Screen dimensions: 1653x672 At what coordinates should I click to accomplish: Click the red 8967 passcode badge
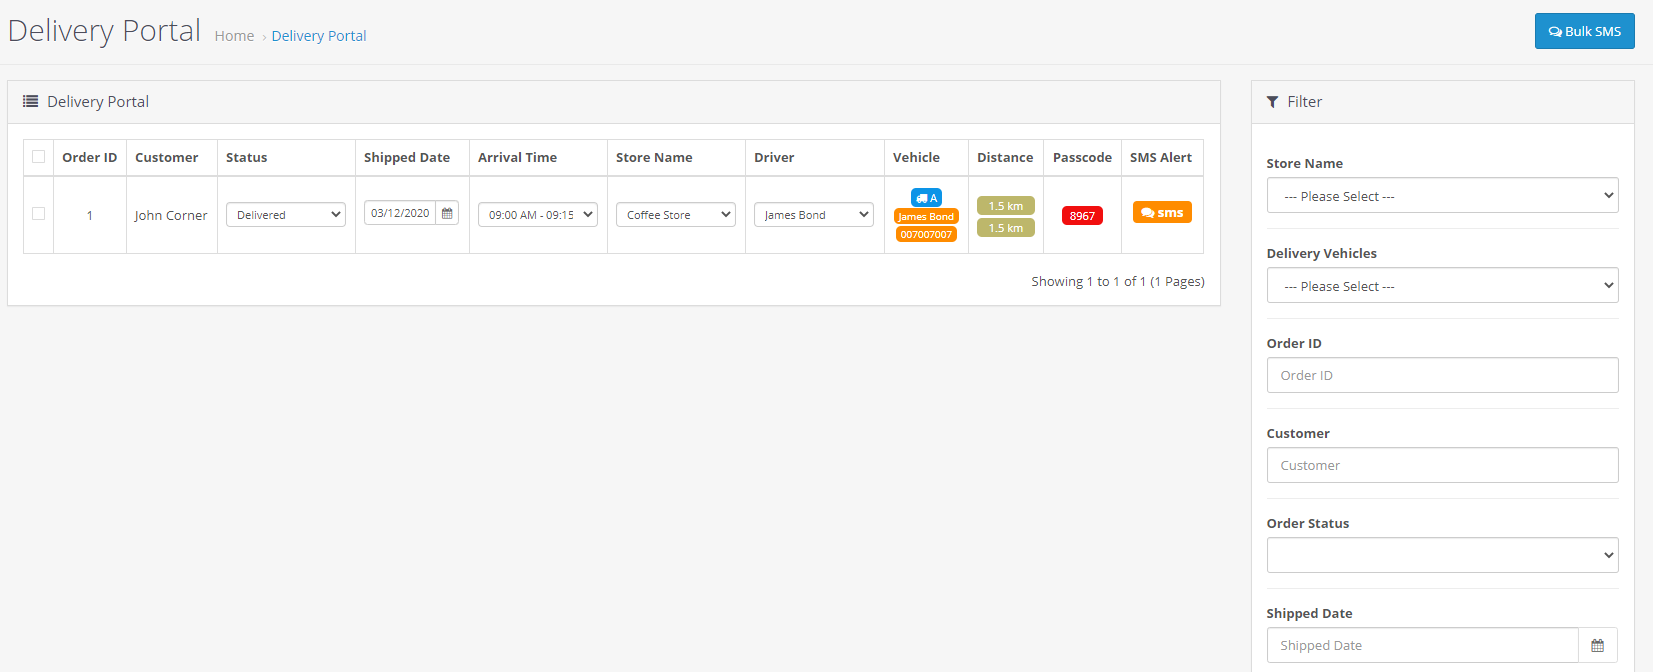(x=1082, y=216)
